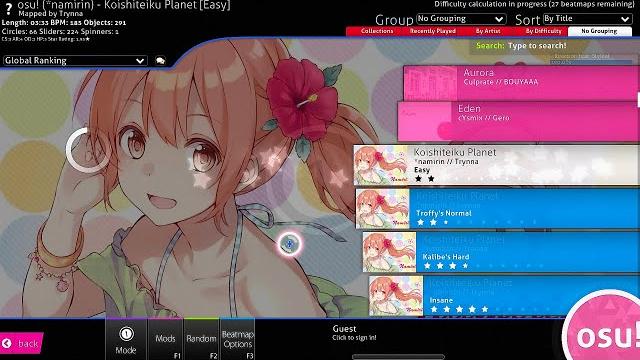Select the Collections tab
Viewport: 640px width, 360px height.
(377, 31)
